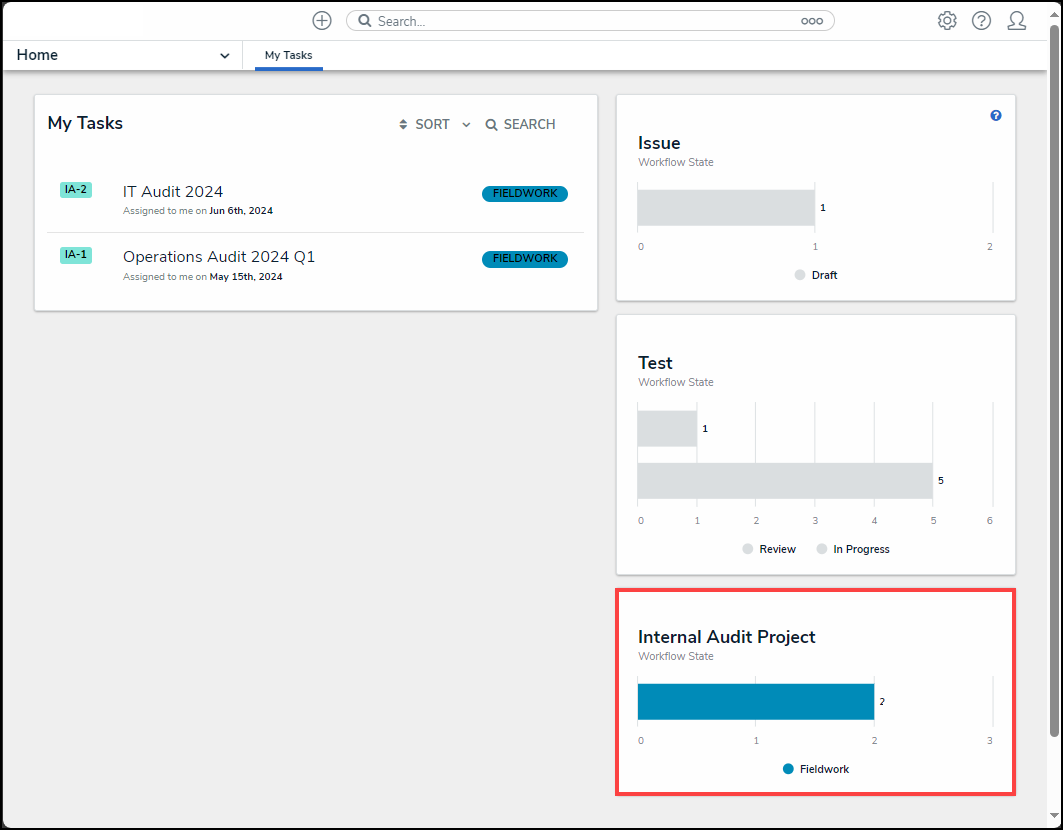The image size is (1063, 830).
Task: Click the magnifier icon in the top search bar
Action: (365, 21)
